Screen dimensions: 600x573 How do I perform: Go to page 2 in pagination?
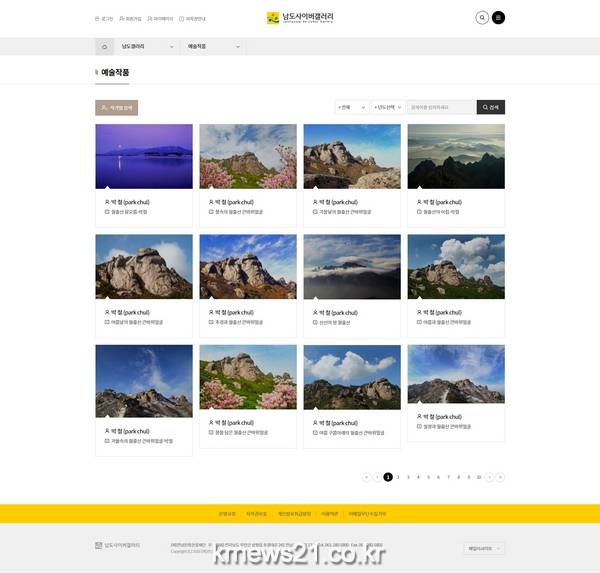tap(398, 477)
